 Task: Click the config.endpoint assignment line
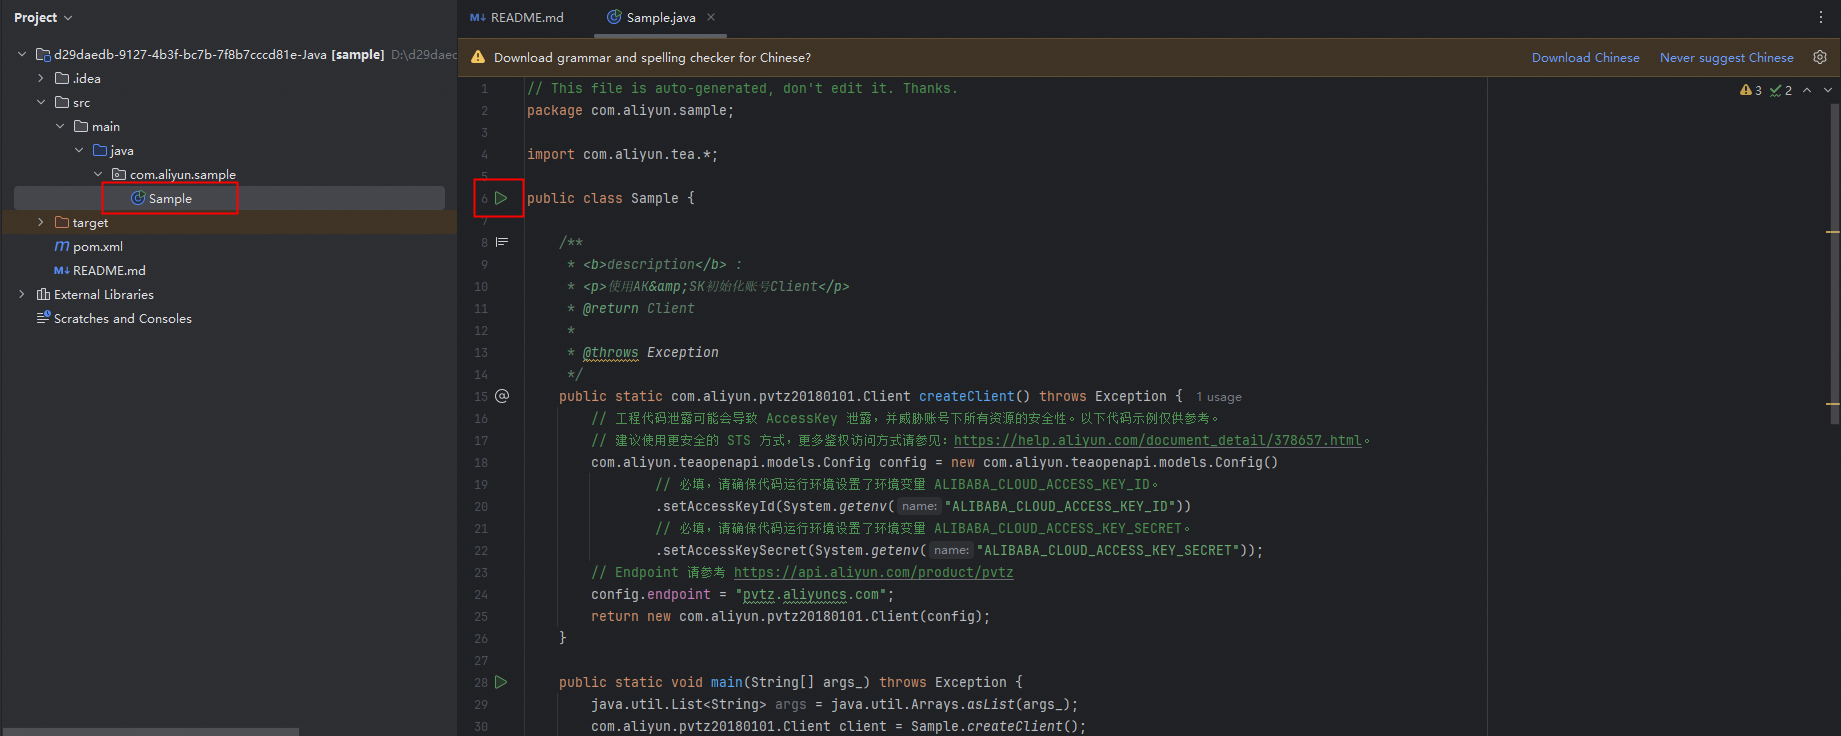point(742,594)
